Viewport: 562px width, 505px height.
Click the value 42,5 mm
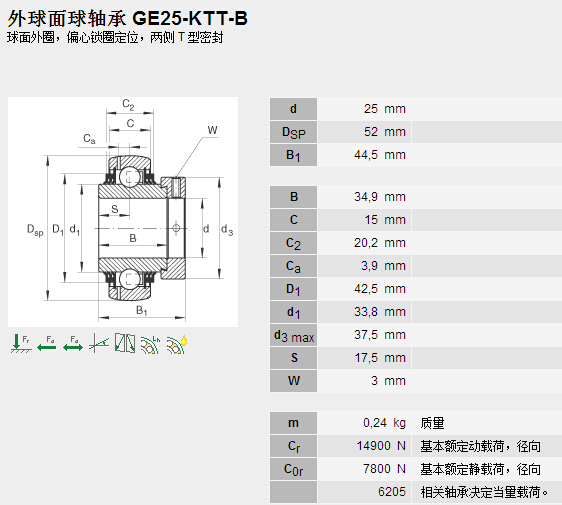pyautogui.click(x=380, y=288)
